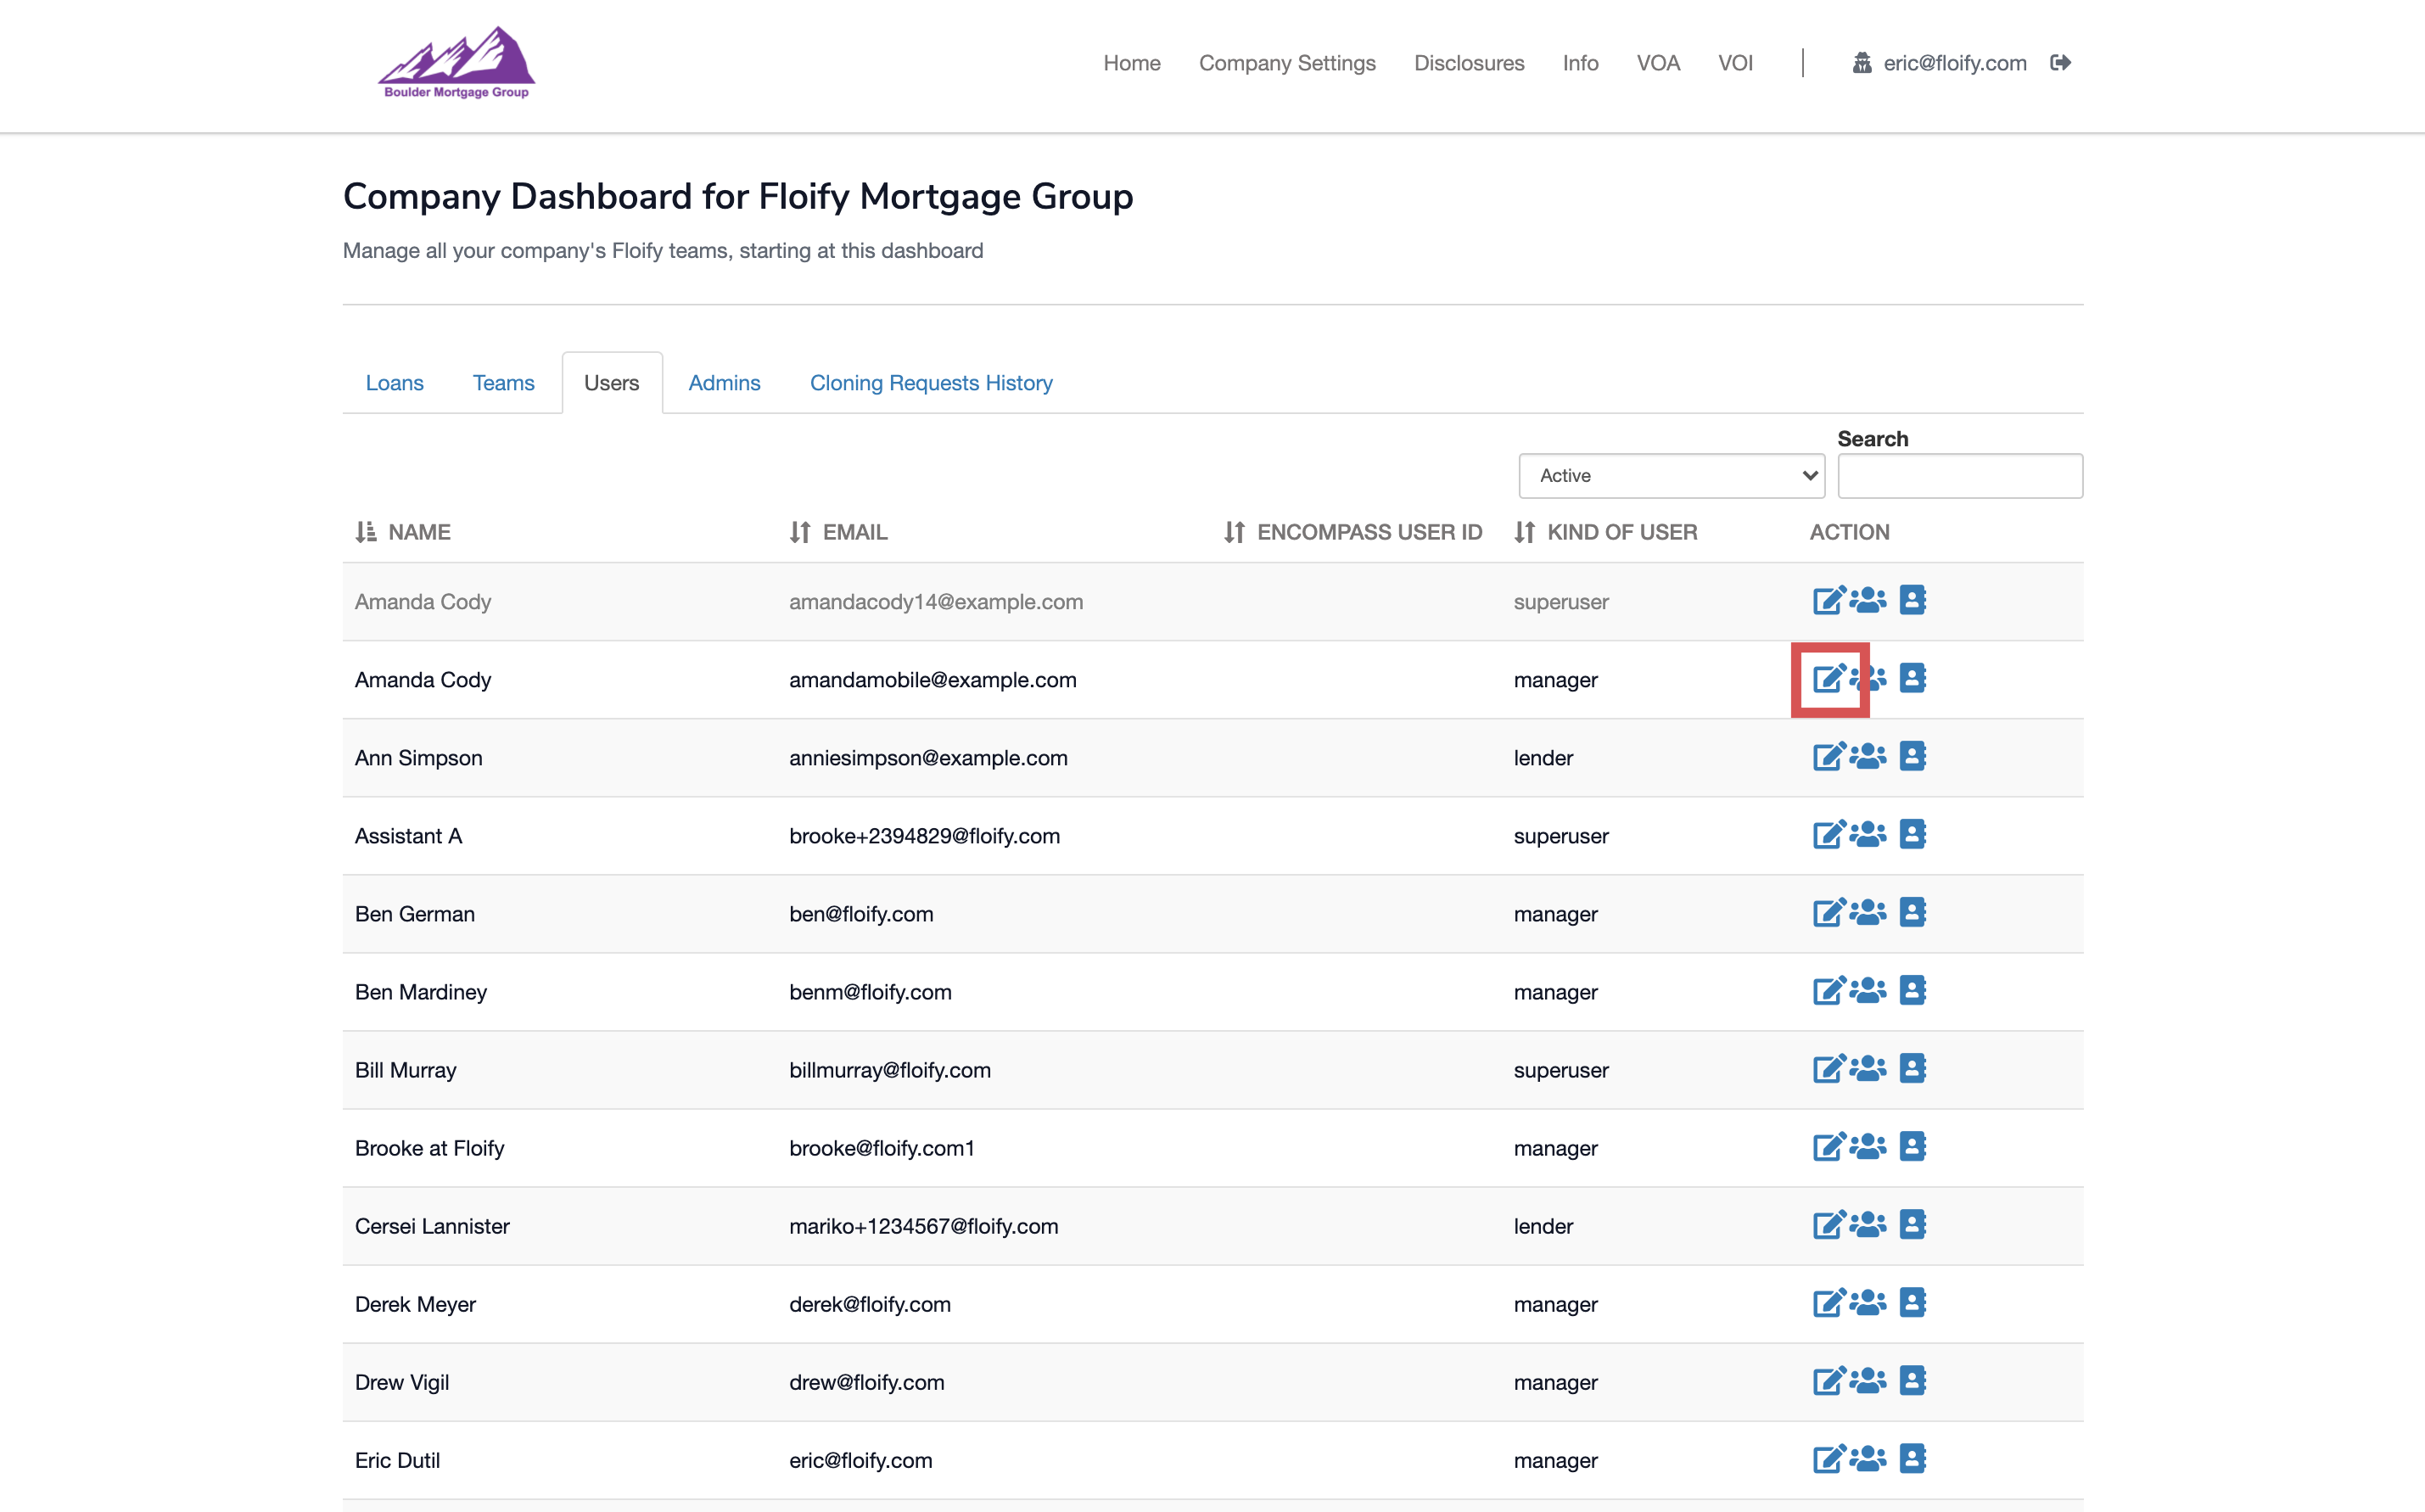Switch to the Teams tab
This screenshot has height=1512, width=2425.
(x=504, y=383)
